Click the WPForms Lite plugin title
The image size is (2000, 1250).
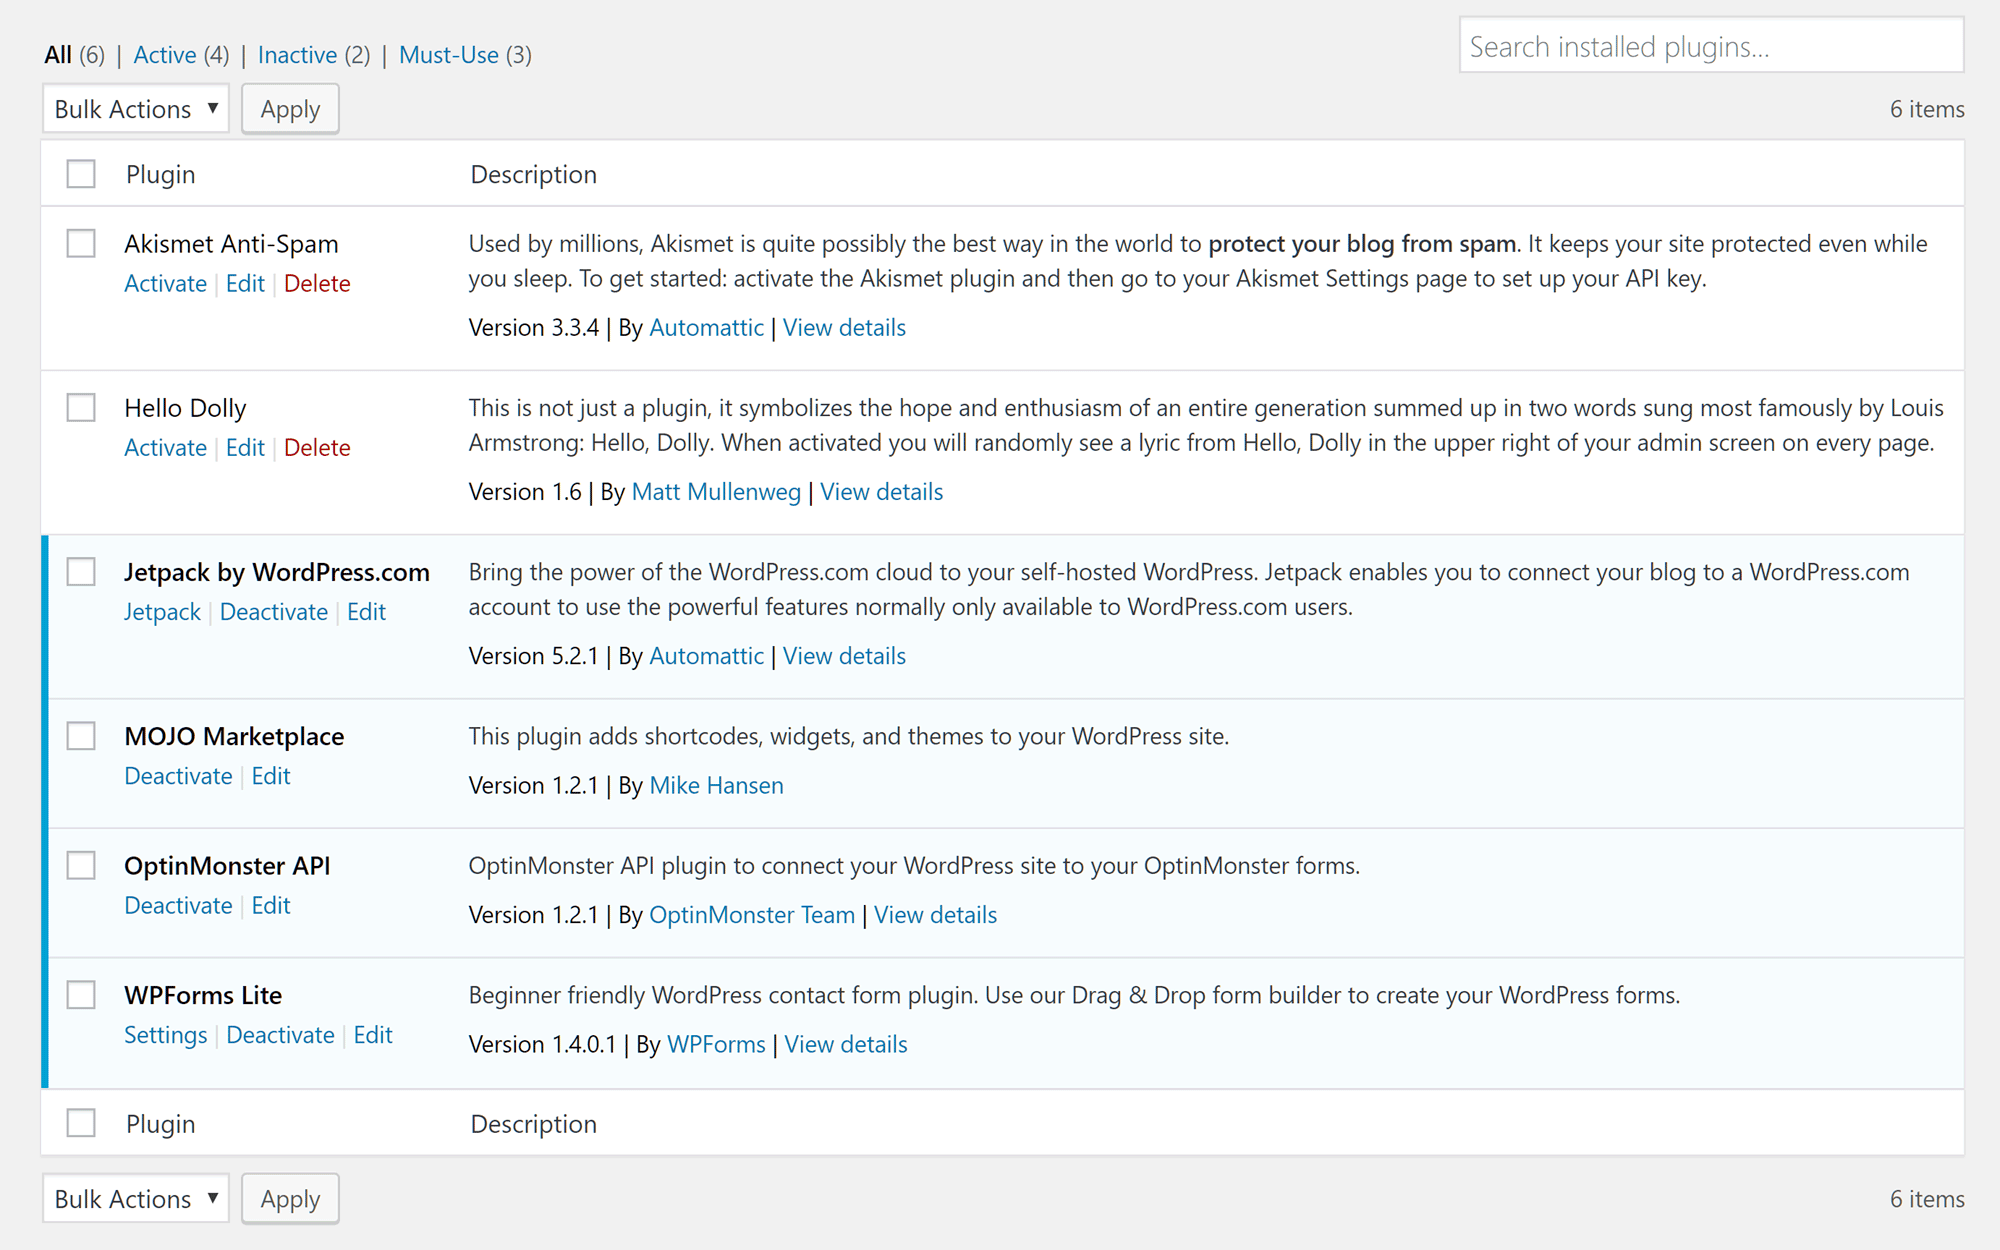coord(203,994)
